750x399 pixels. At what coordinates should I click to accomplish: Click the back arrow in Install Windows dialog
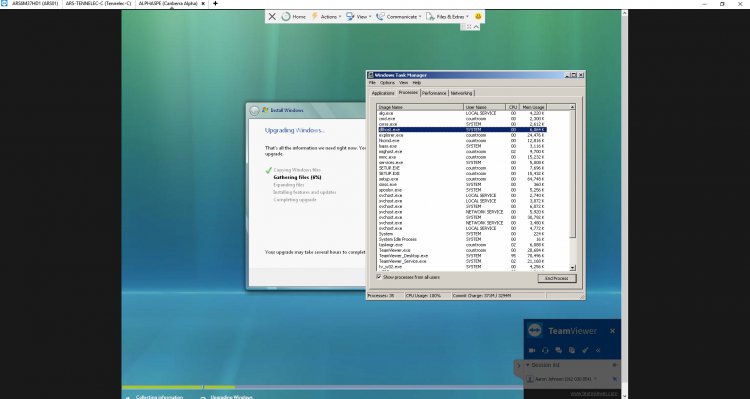tap(254, 111)
